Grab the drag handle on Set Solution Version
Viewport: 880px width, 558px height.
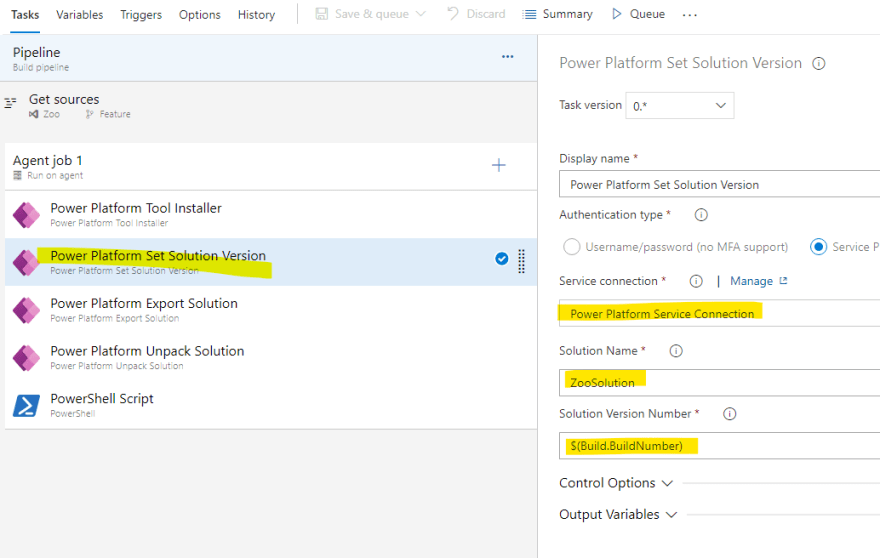click(521, 261)
